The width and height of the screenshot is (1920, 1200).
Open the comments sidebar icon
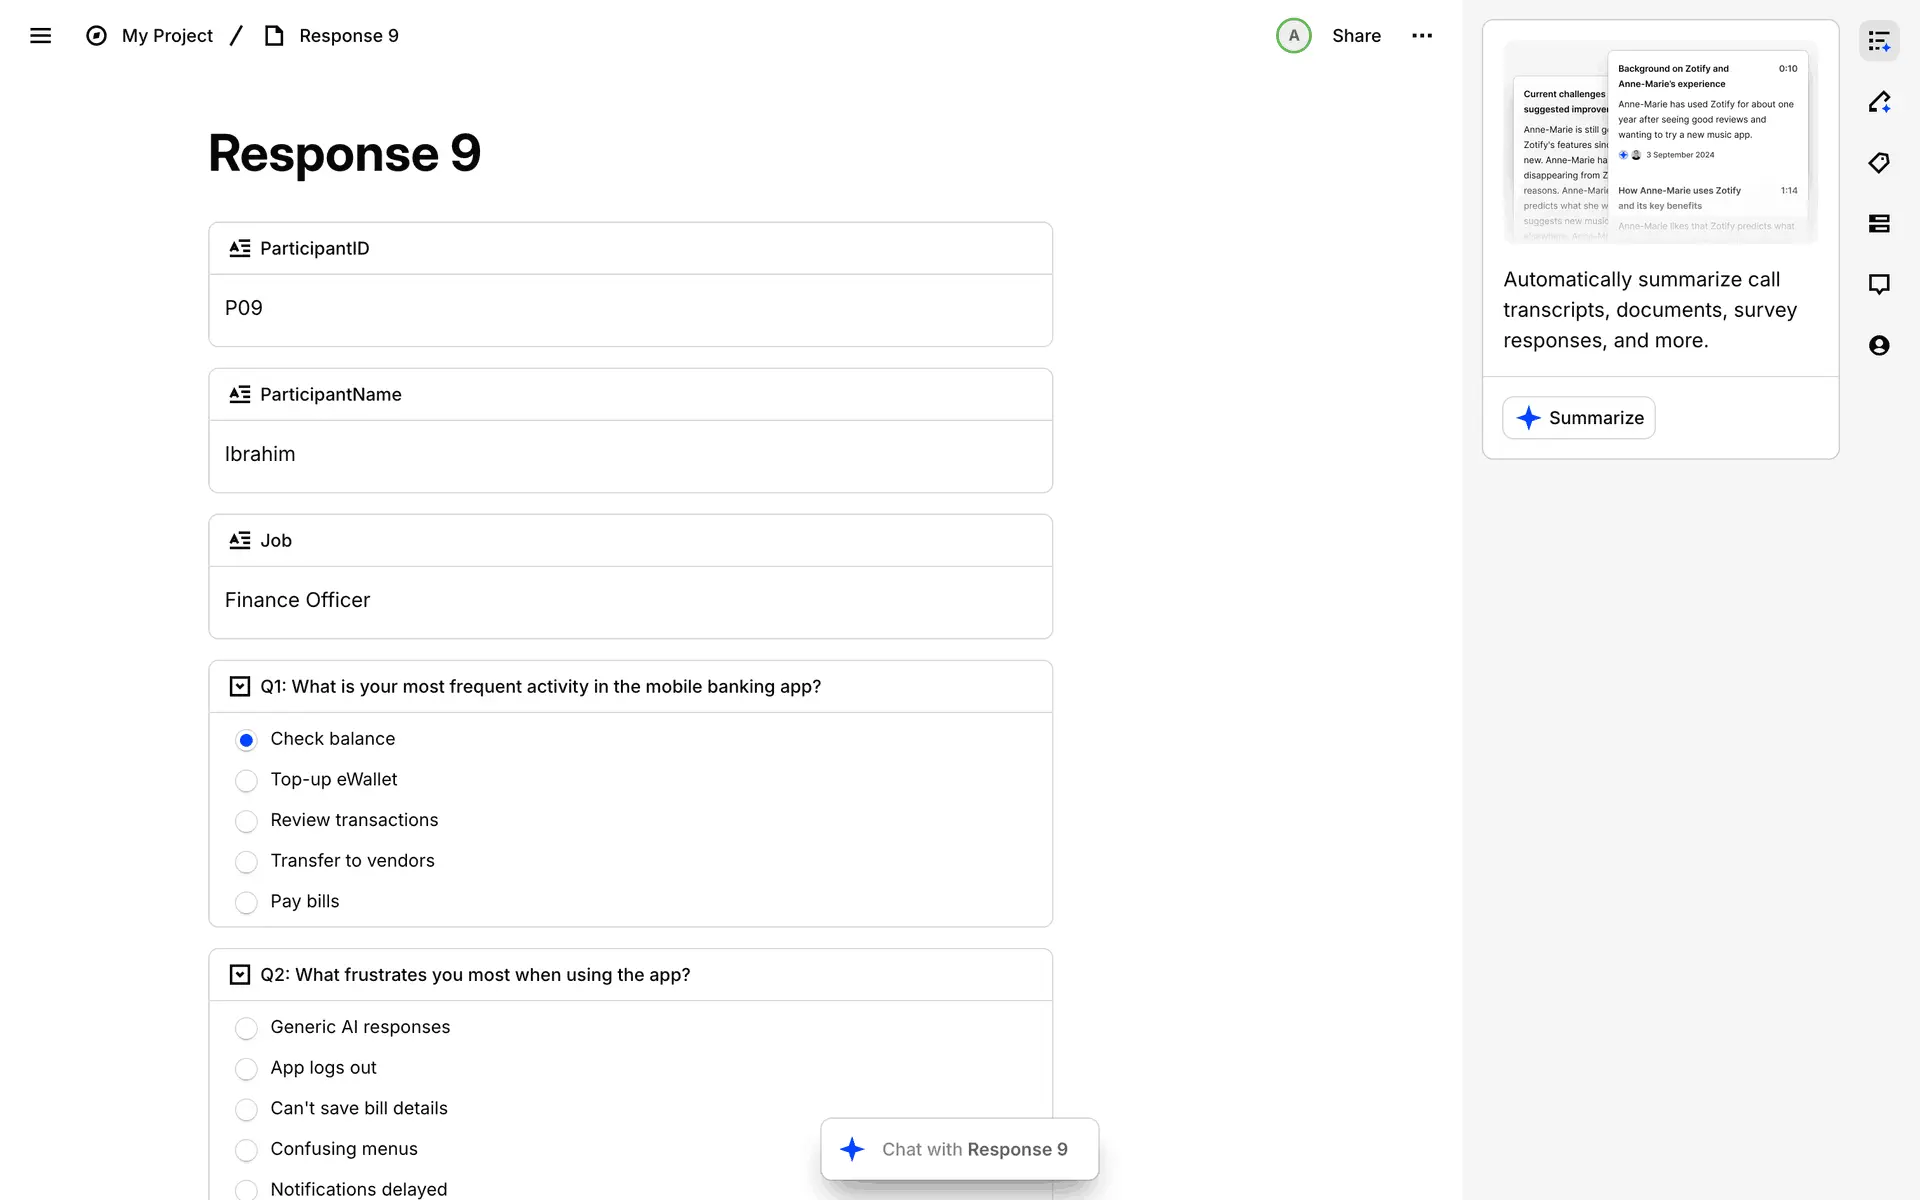pyautogui.click(x=1879, y=284)
